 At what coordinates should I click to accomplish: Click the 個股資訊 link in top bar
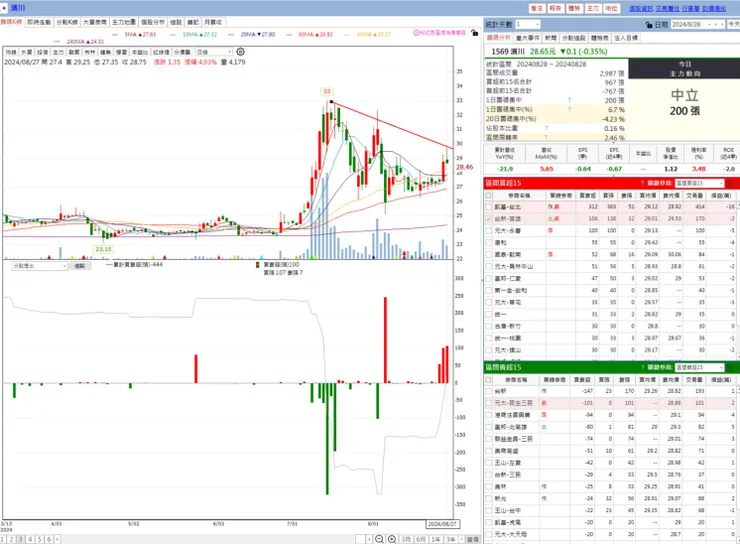point(640,8)
